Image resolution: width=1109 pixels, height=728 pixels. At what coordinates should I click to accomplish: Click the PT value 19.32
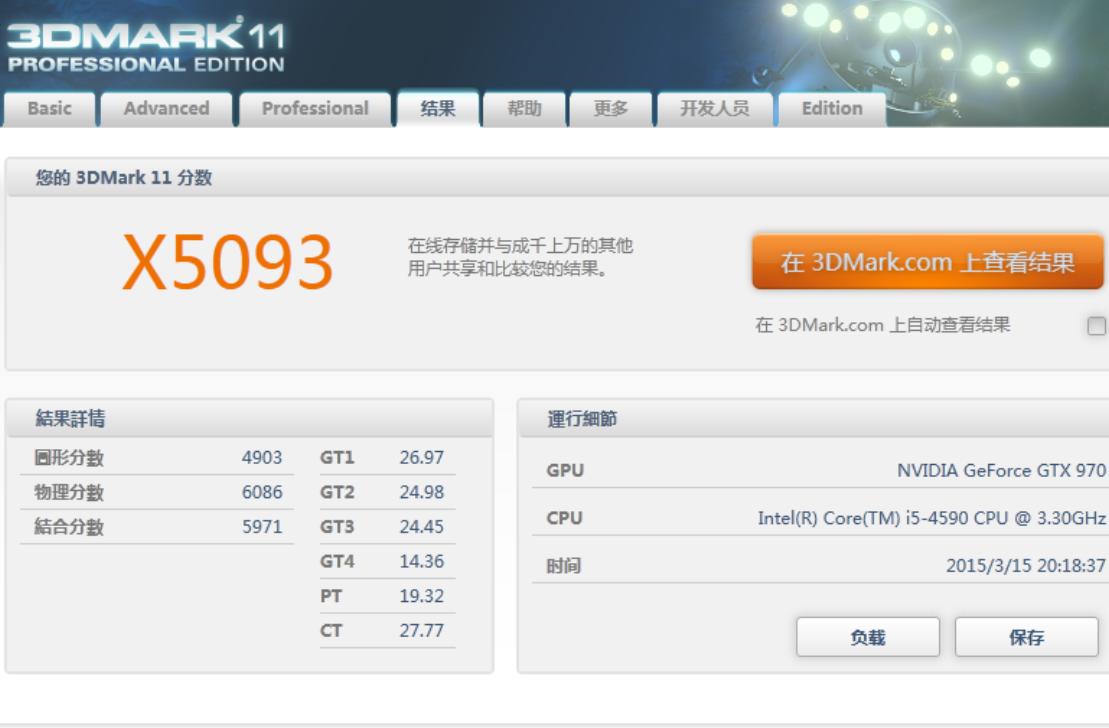point(422,596)
